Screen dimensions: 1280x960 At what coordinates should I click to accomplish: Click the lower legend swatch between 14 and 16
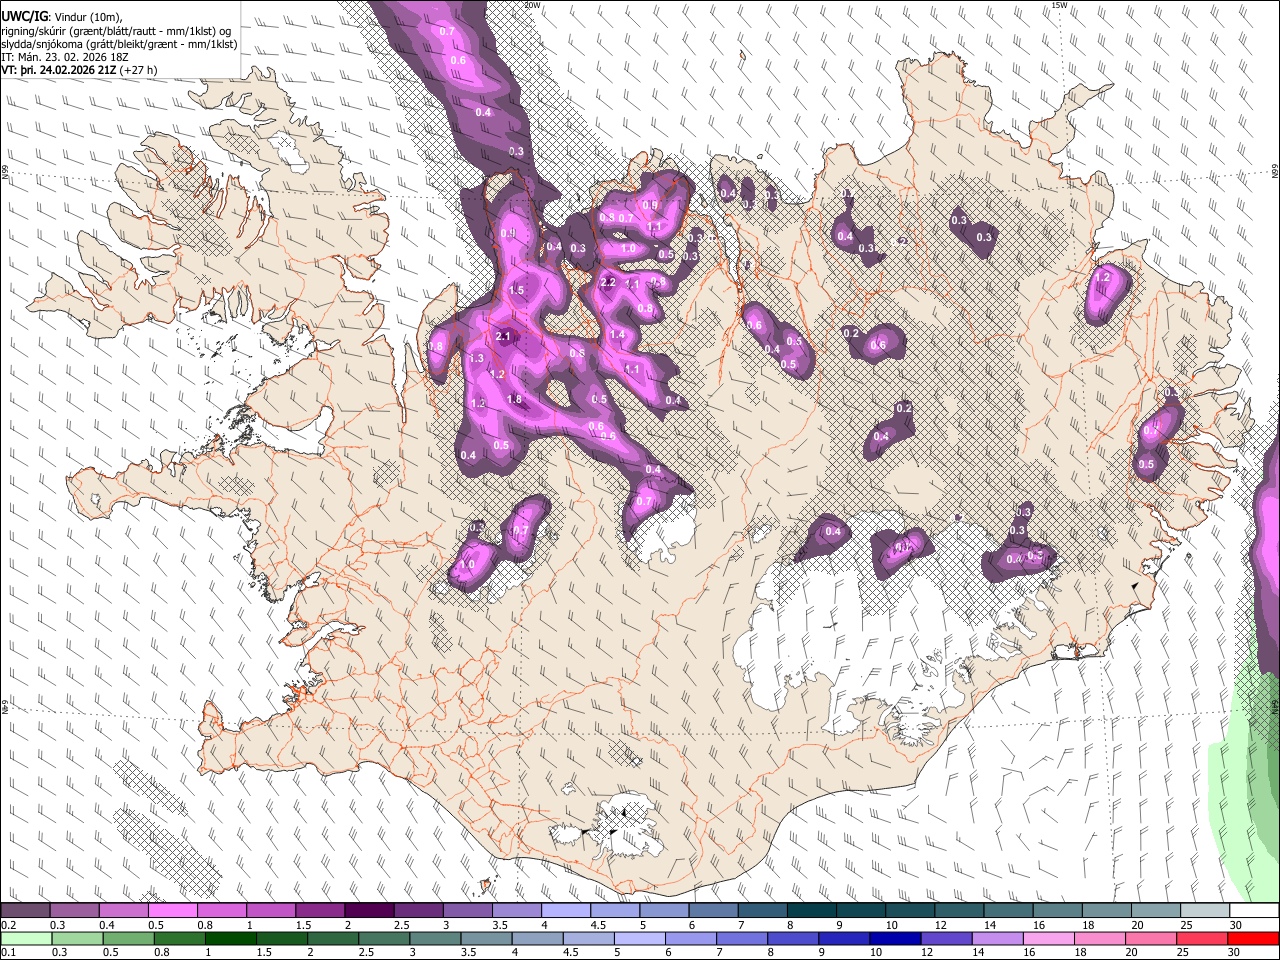click(x=998, y=938)
